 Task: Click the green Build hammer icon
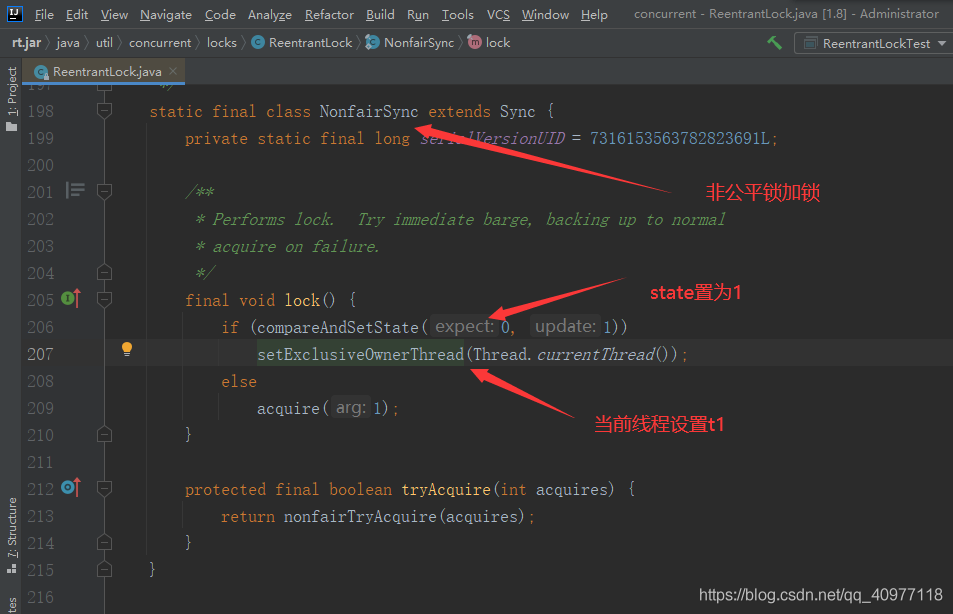[774, 43]
